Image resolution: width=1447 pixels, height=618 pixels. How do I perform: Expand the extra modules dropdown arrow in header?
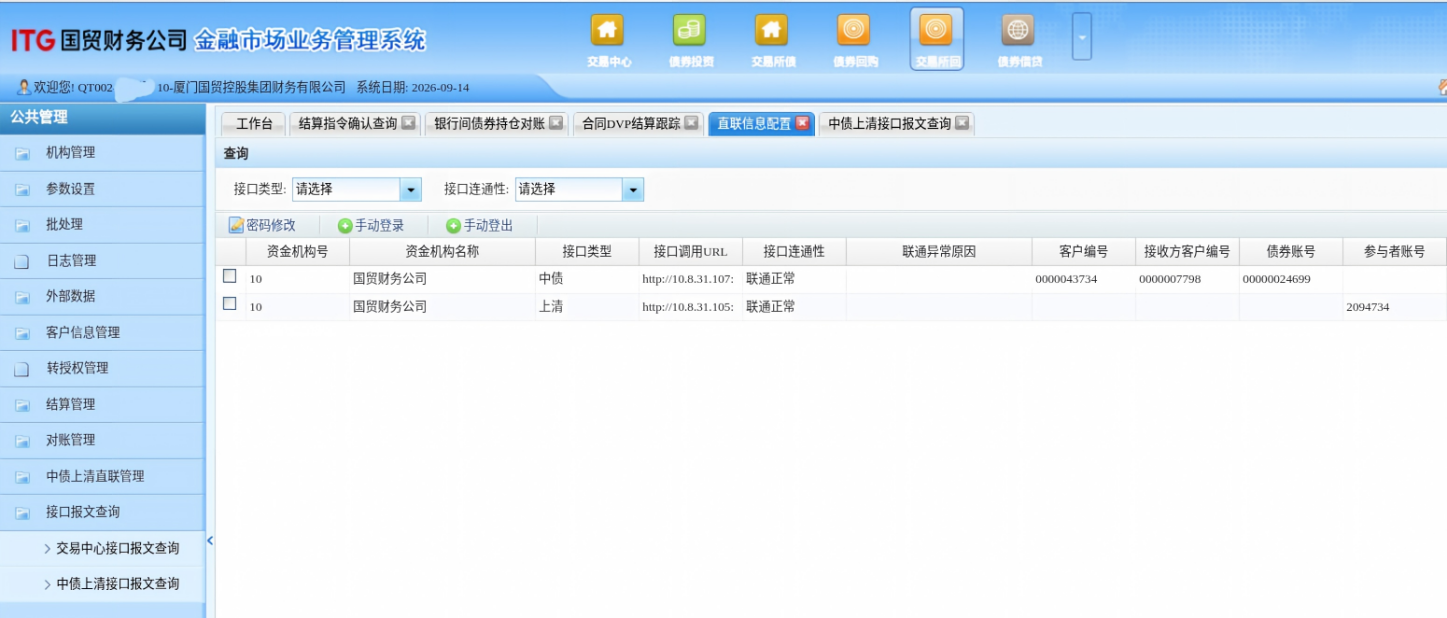click(x=1082, y=38)
